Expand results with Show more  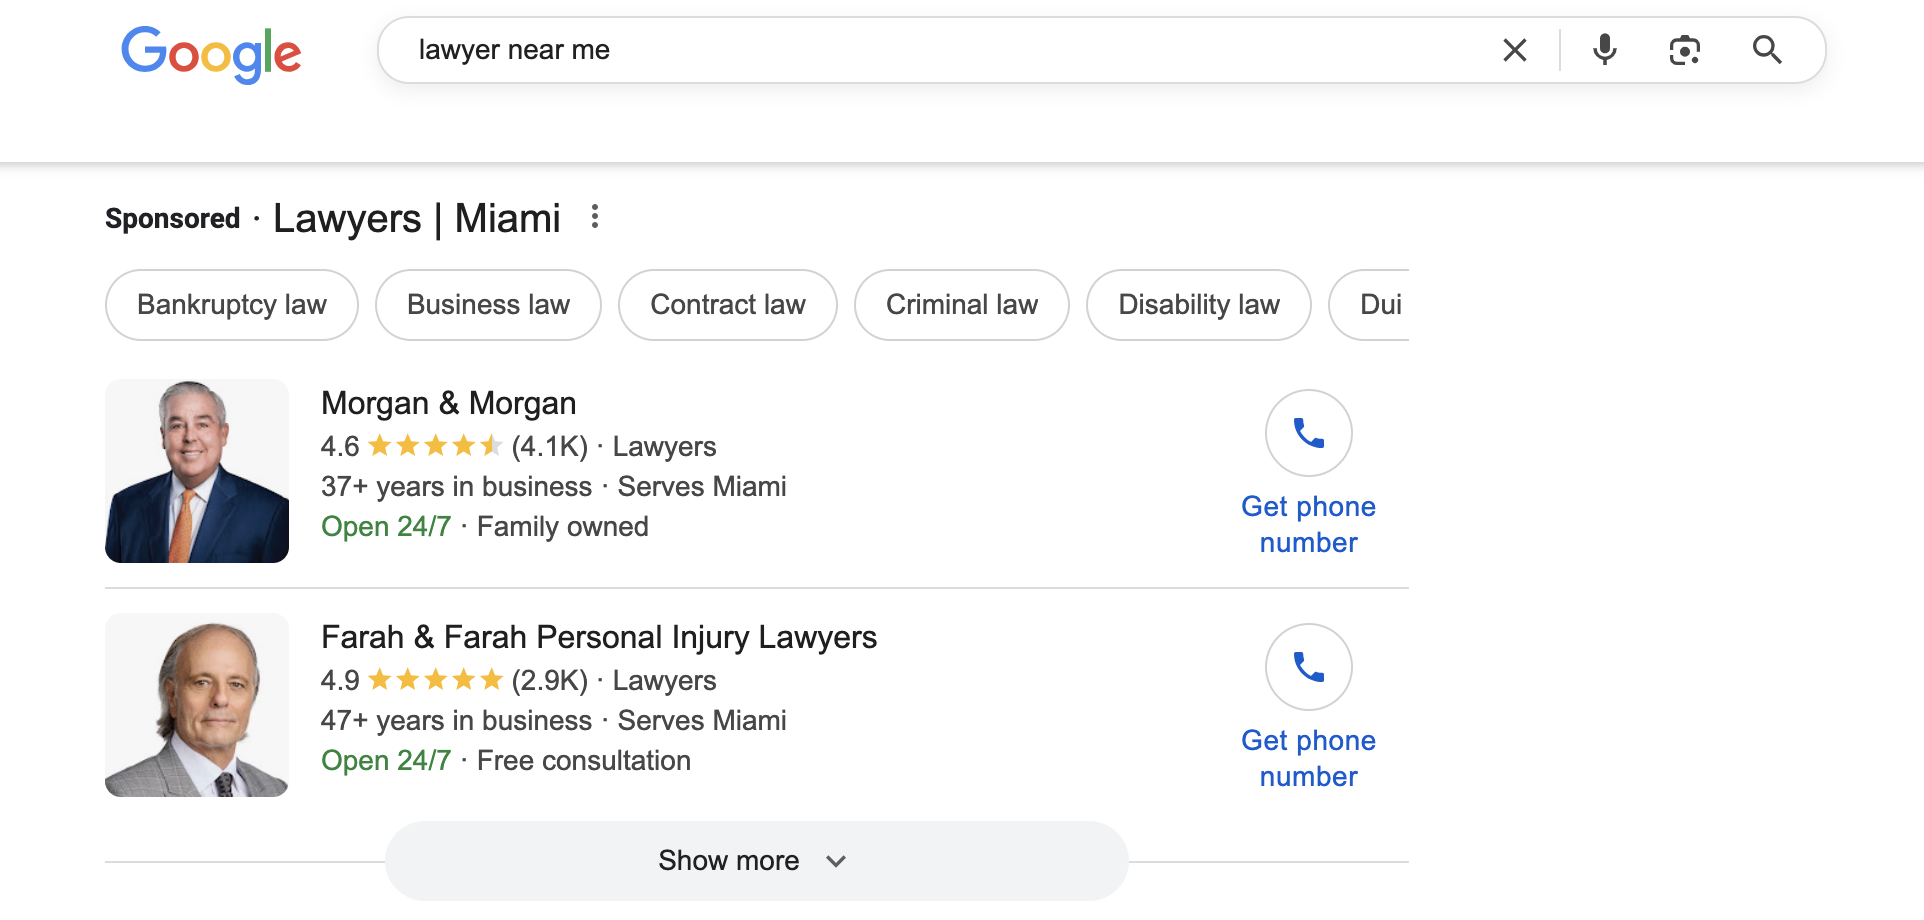(757, 861)
